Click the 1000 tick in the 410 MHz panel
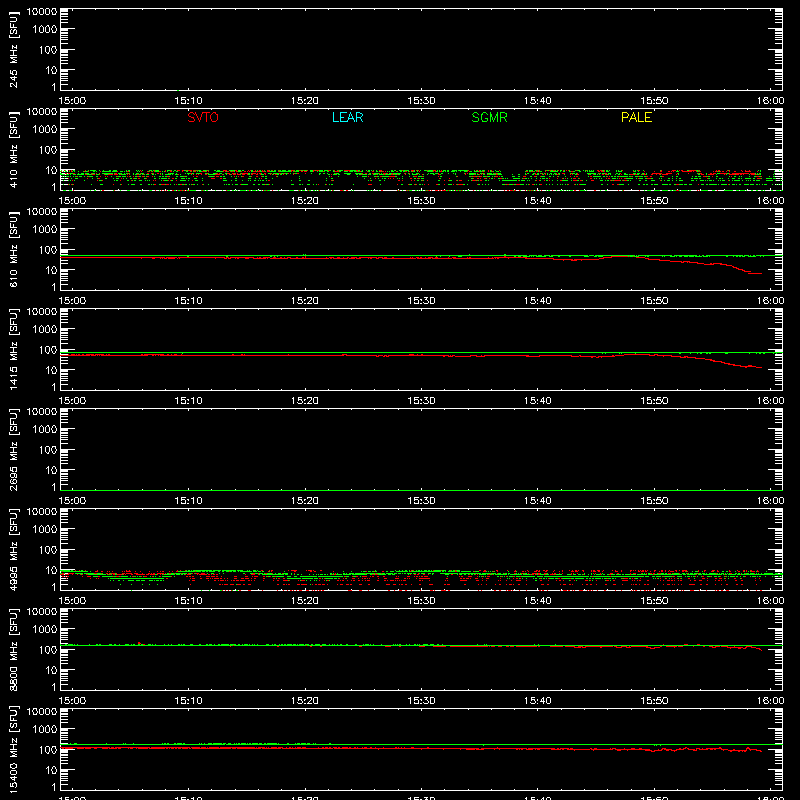This screenshot has width=800, height=800. 45,130
